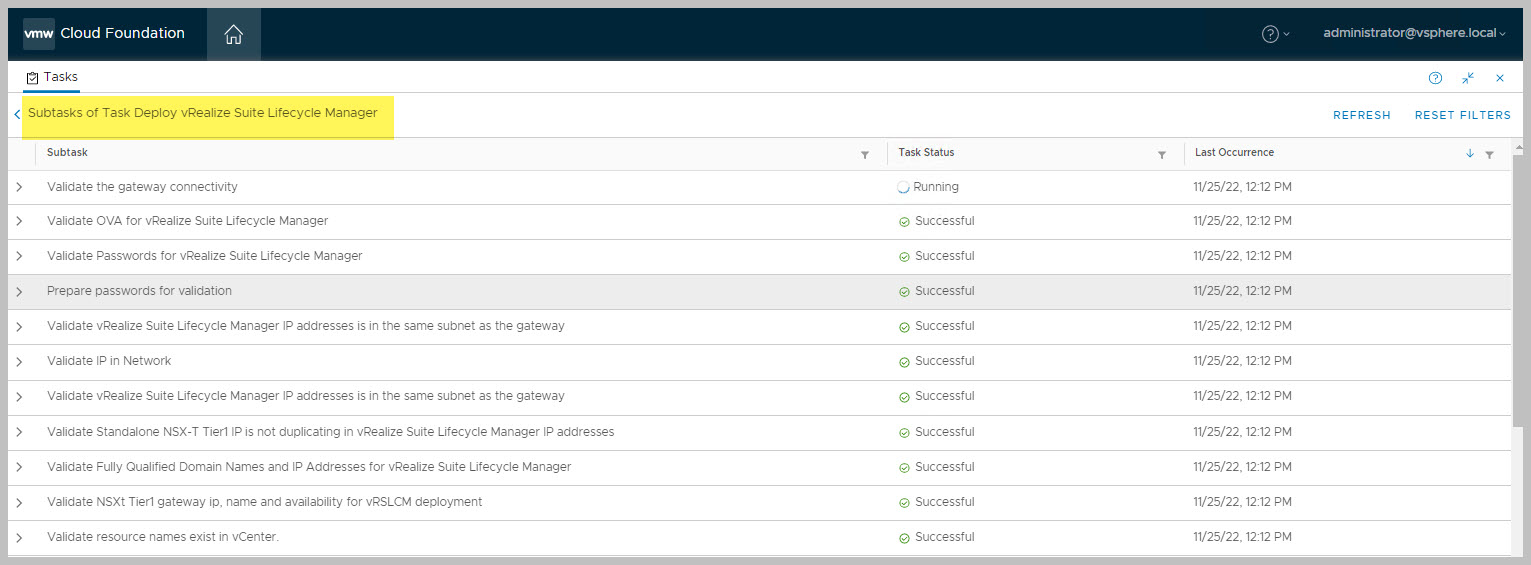Open the help question mark menu
This screenshot has height=565, width=1531.
point(1274,34)
